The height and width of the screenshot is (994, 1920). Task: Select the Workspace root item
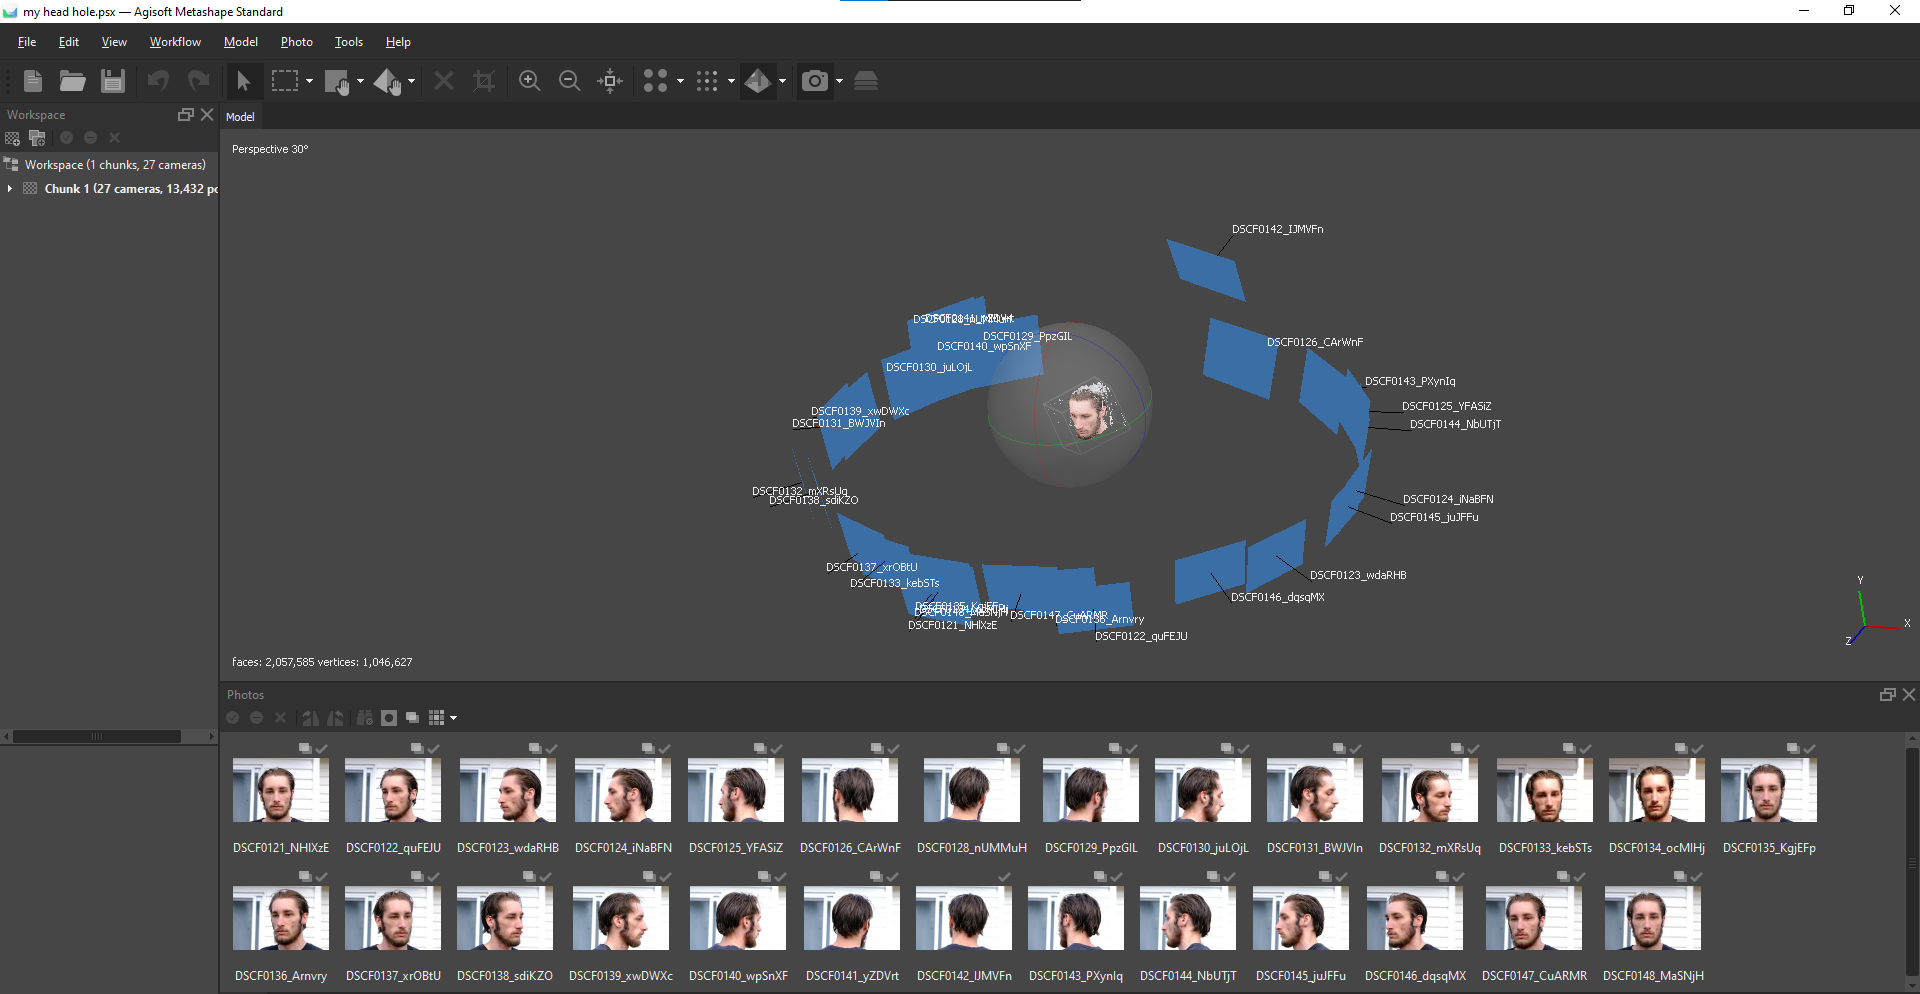pyautogui.click(x=114, y=165)
